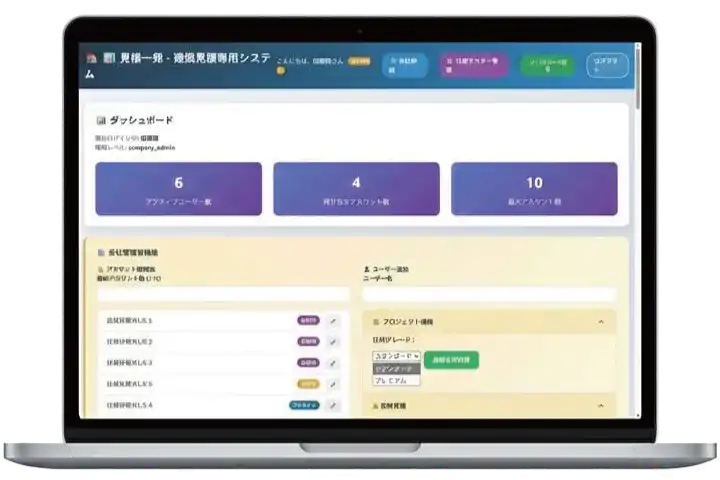
Task: Focus the ユーザー名 input field
Action: point(489,294)
